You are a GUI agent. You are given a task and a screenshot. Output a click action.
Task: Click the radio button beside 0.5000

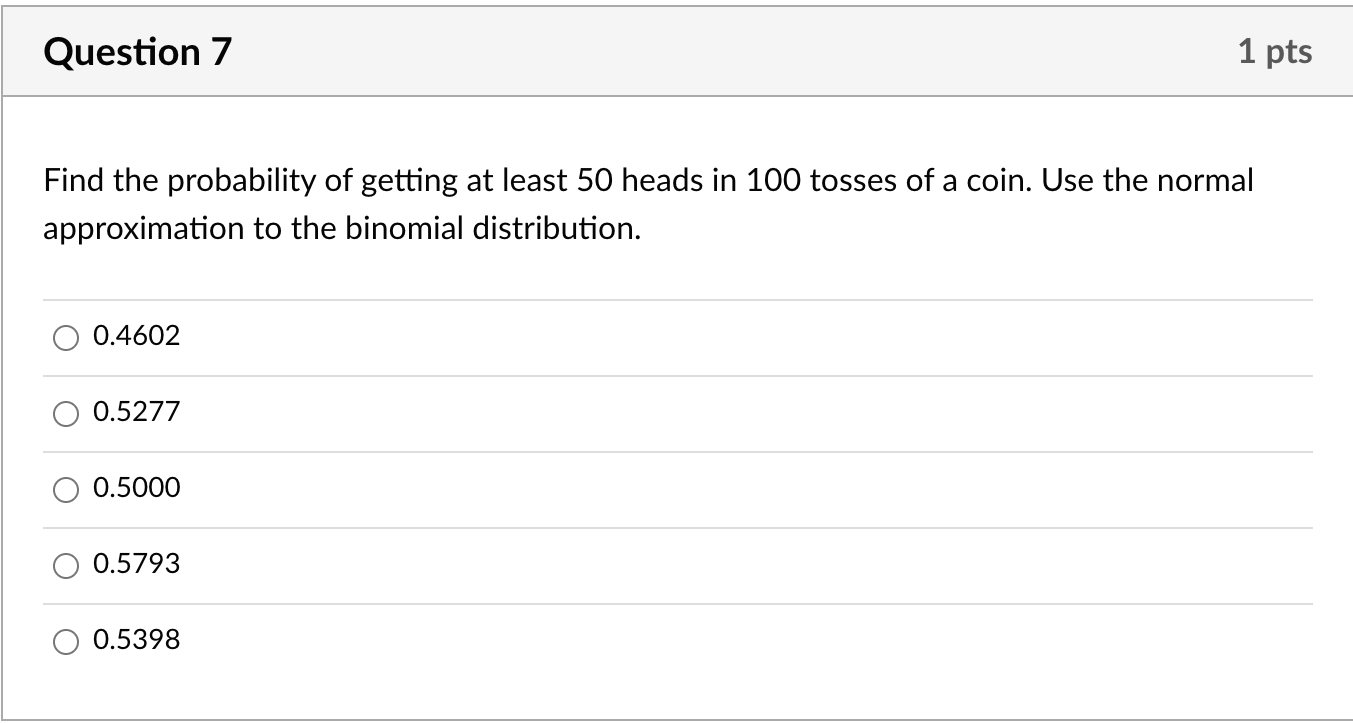click(x=65, y=489)
